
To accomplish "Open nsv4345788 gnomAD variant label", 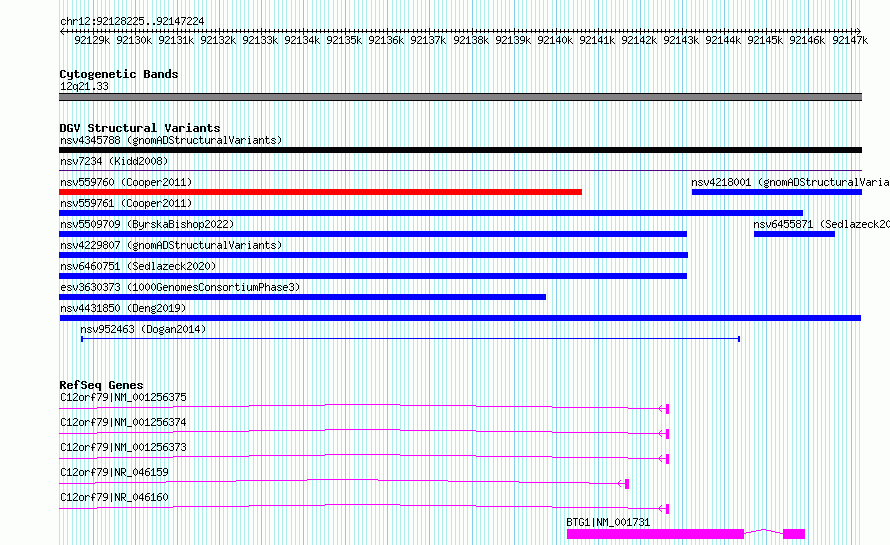I will coord(171,140).
